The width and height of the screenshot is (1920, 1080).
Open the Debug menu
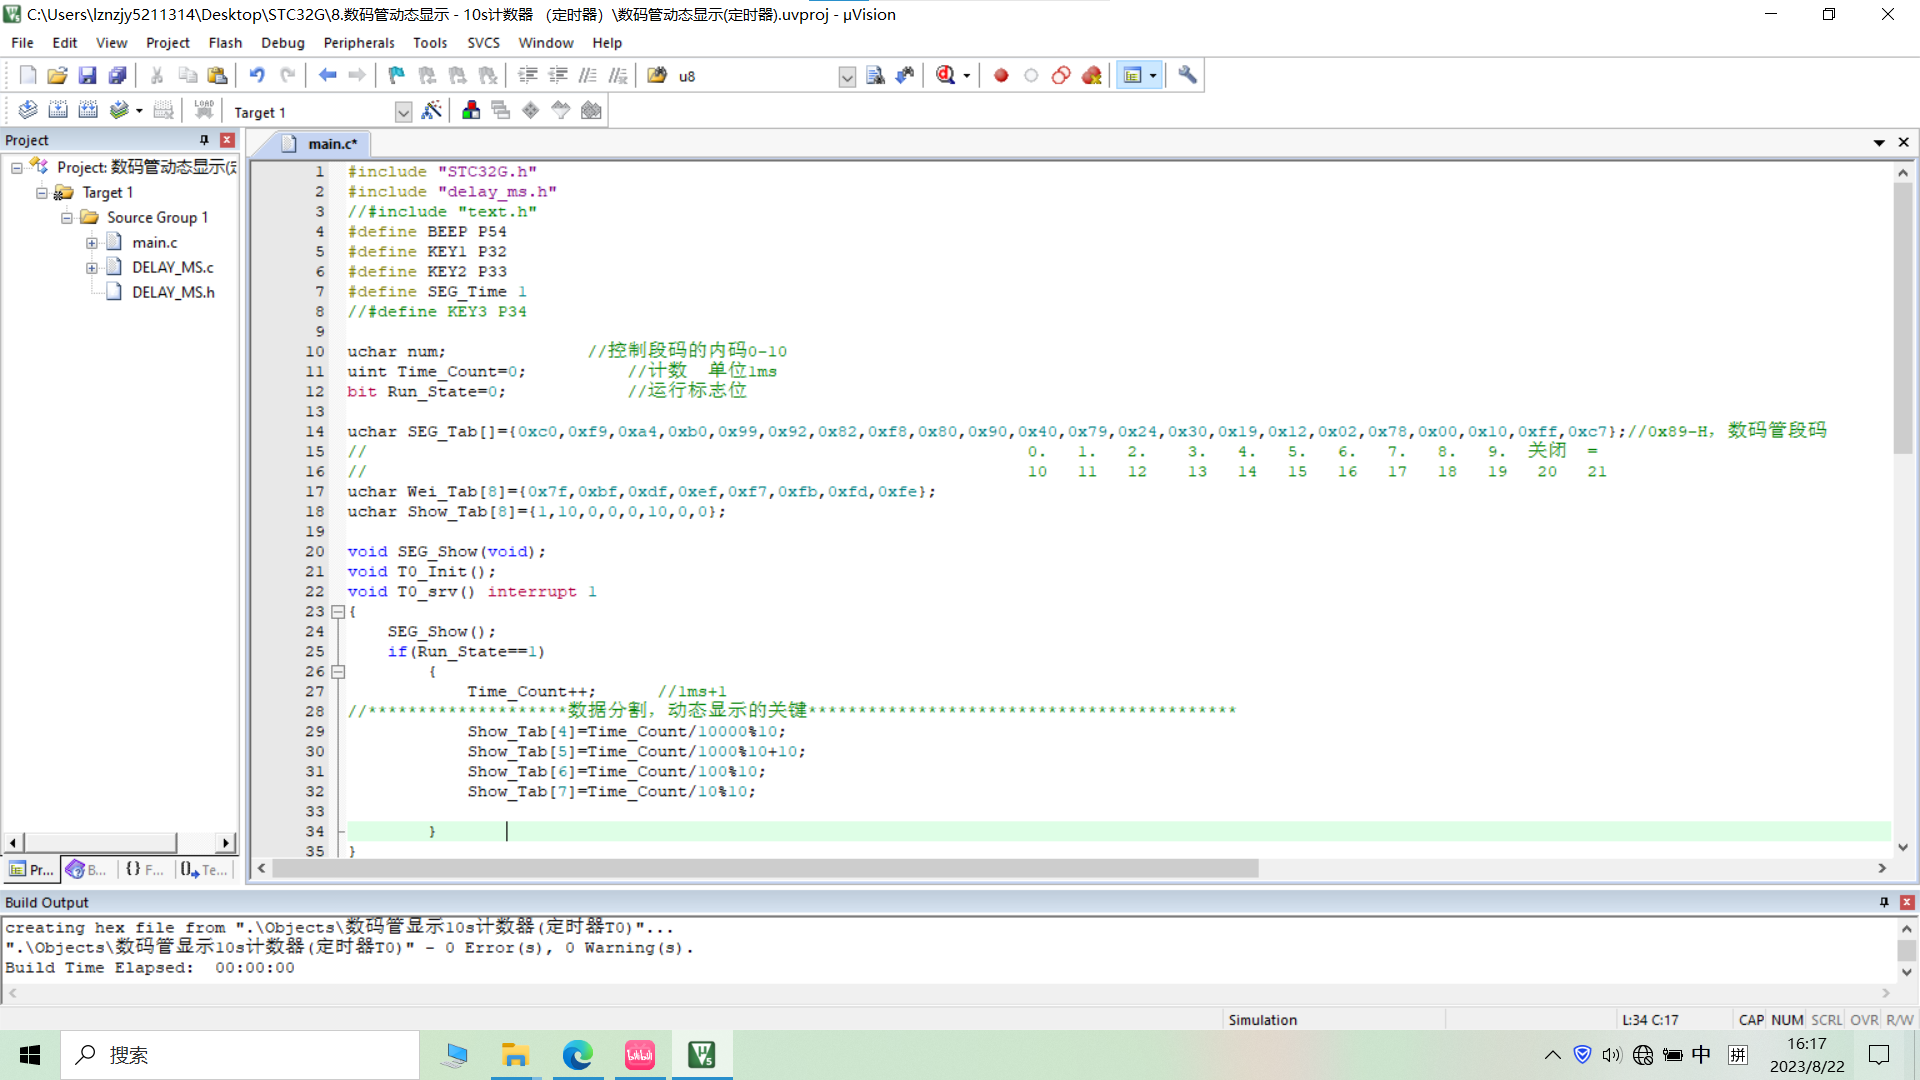click(x=282, y=42)
